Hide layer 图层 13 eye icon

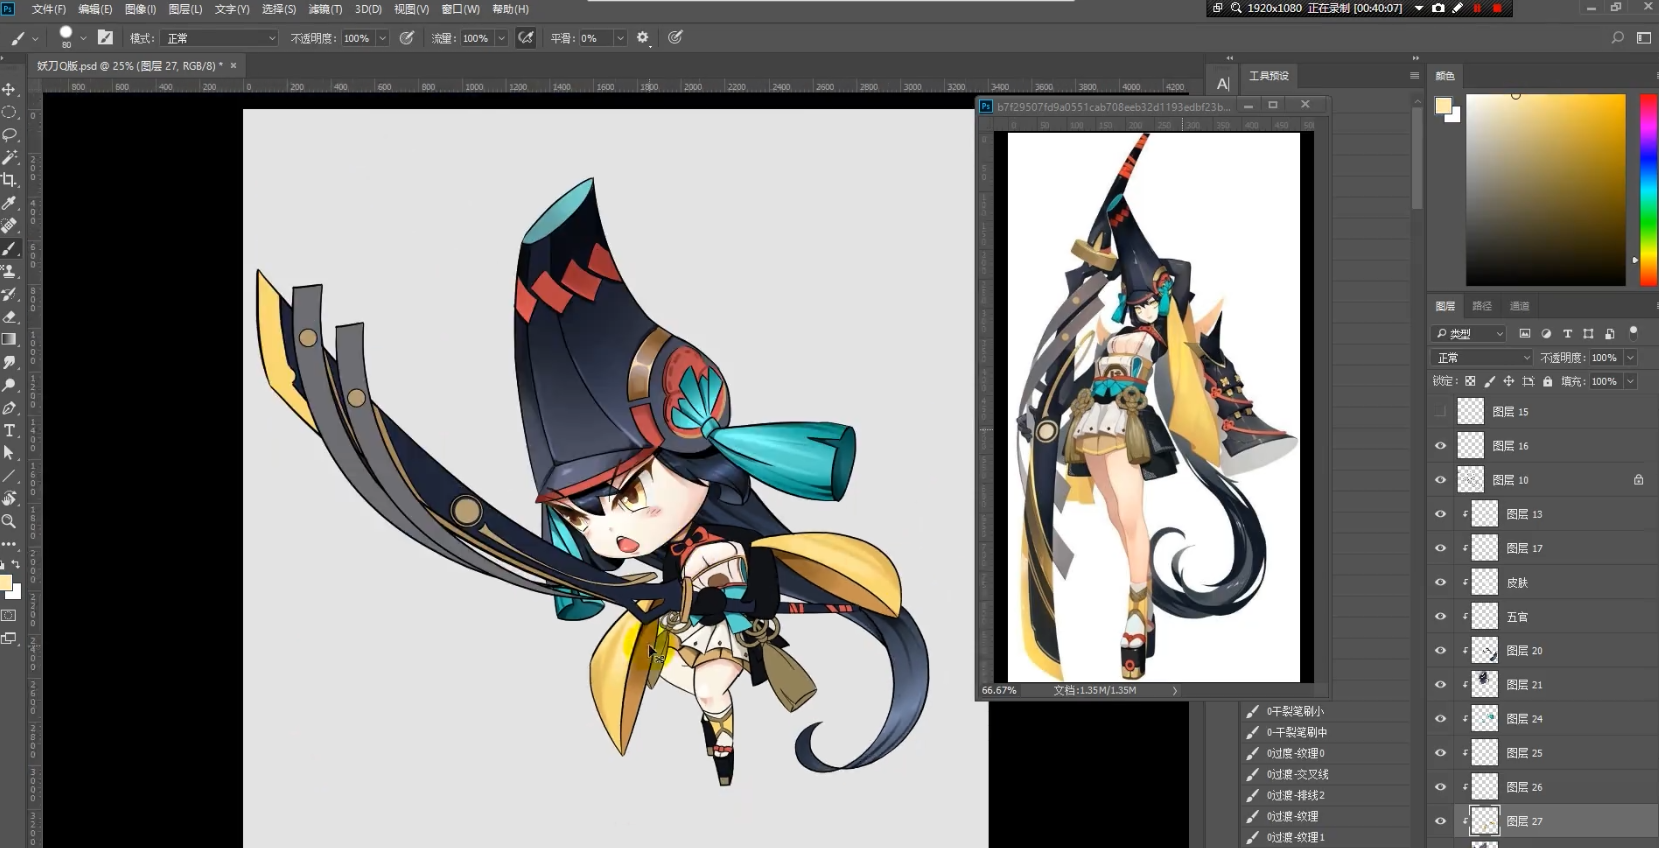click(1440, 514)
